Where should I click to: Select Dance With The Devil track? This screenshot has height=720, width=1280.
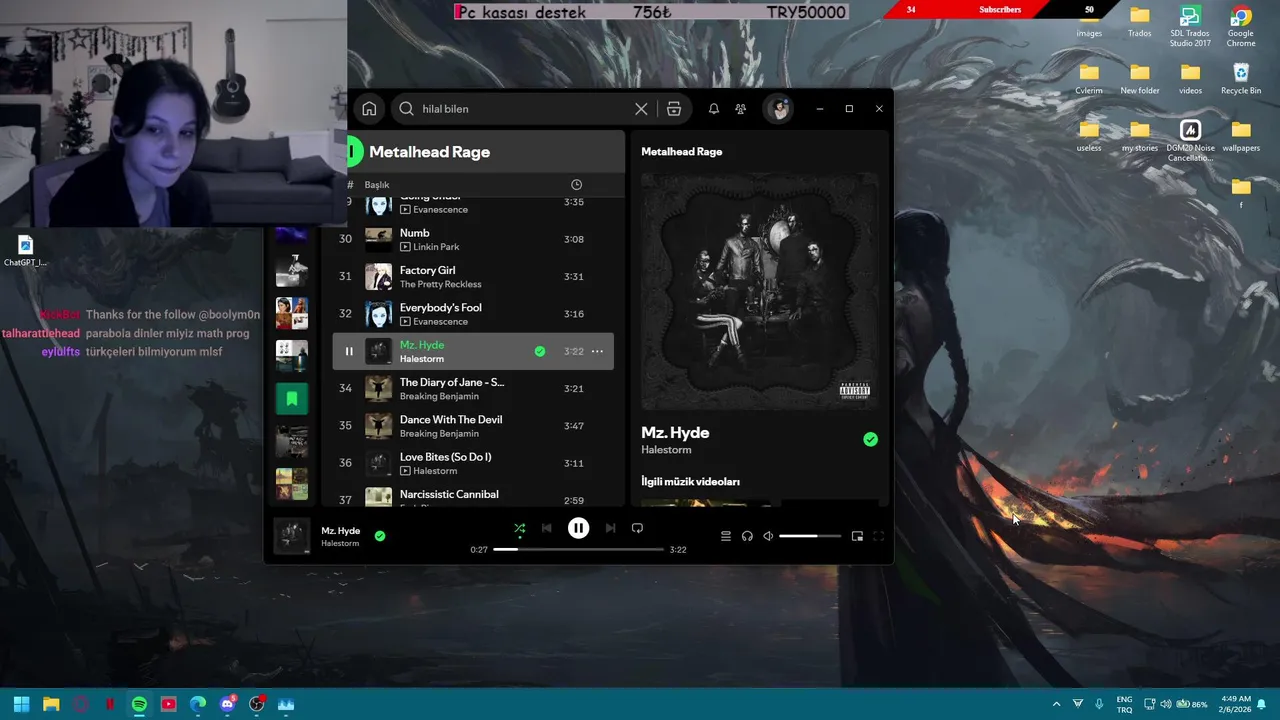point(473,426)
